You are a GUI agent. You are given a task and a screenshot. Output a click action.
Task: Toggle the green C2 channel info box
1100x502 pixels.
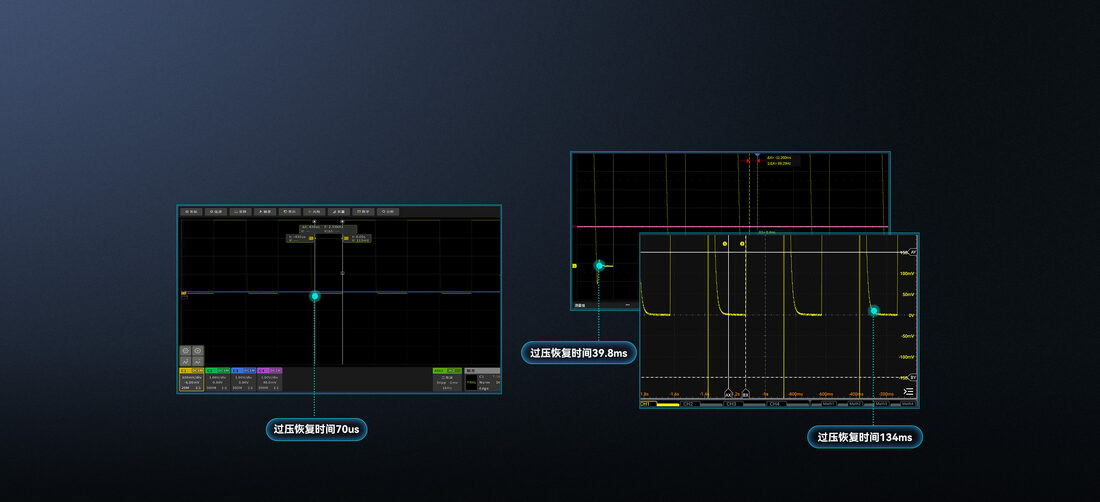coord(217,379)
